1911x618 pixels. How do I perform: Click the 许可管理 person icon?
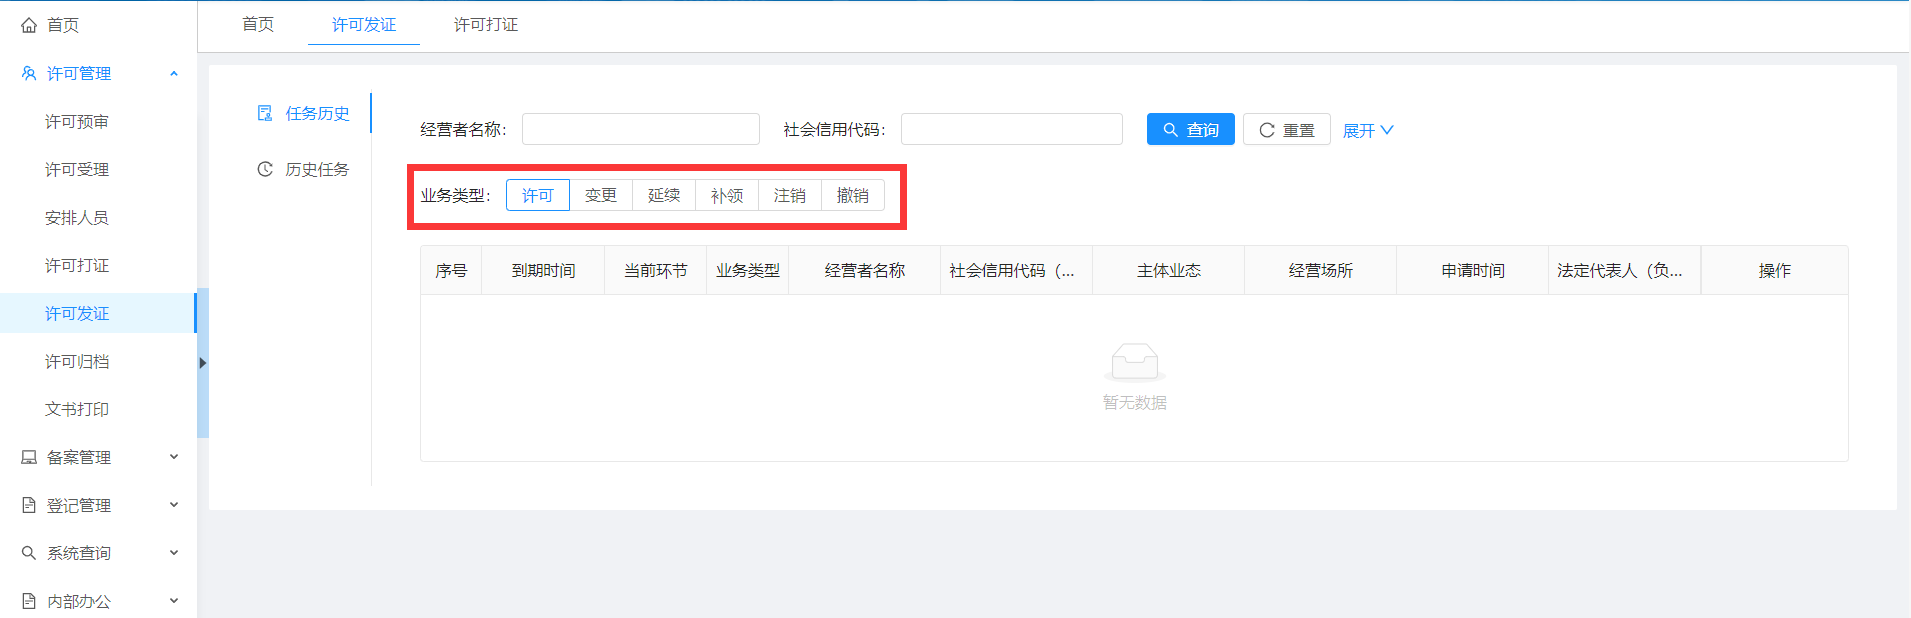[29, 73]
